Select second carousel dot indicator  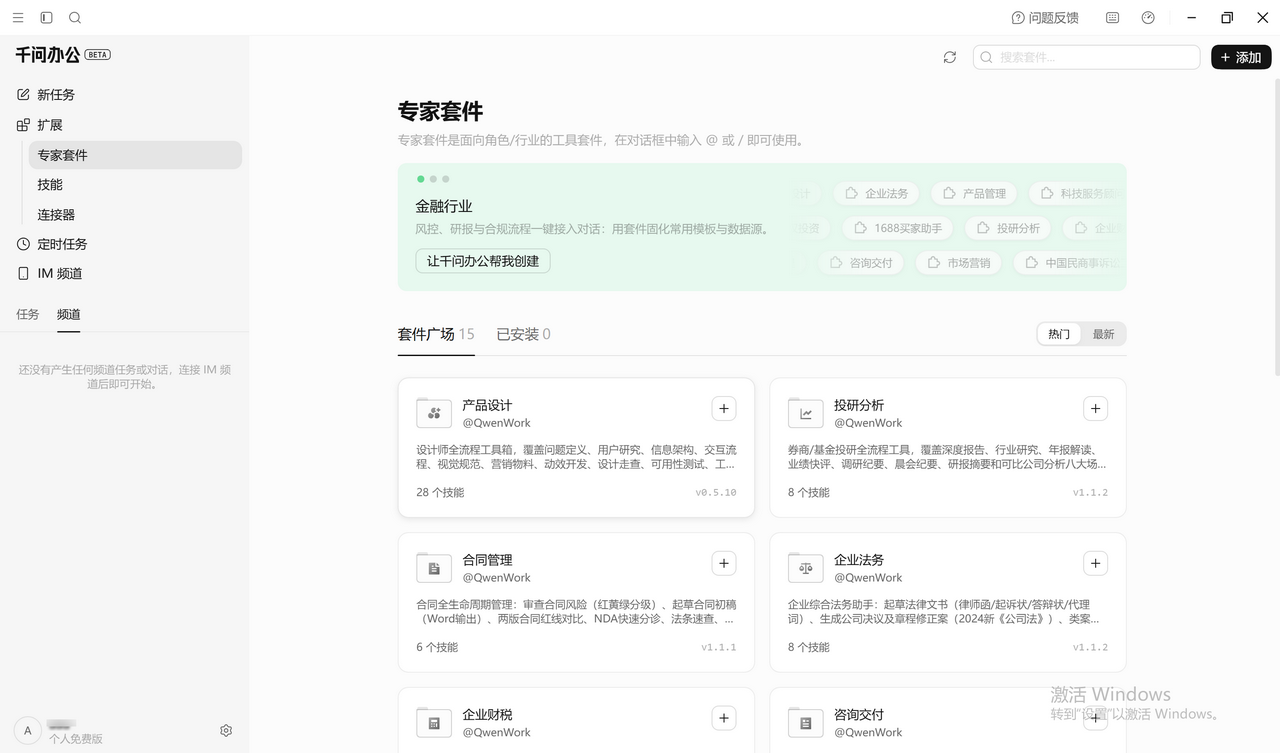coord(433,179)
